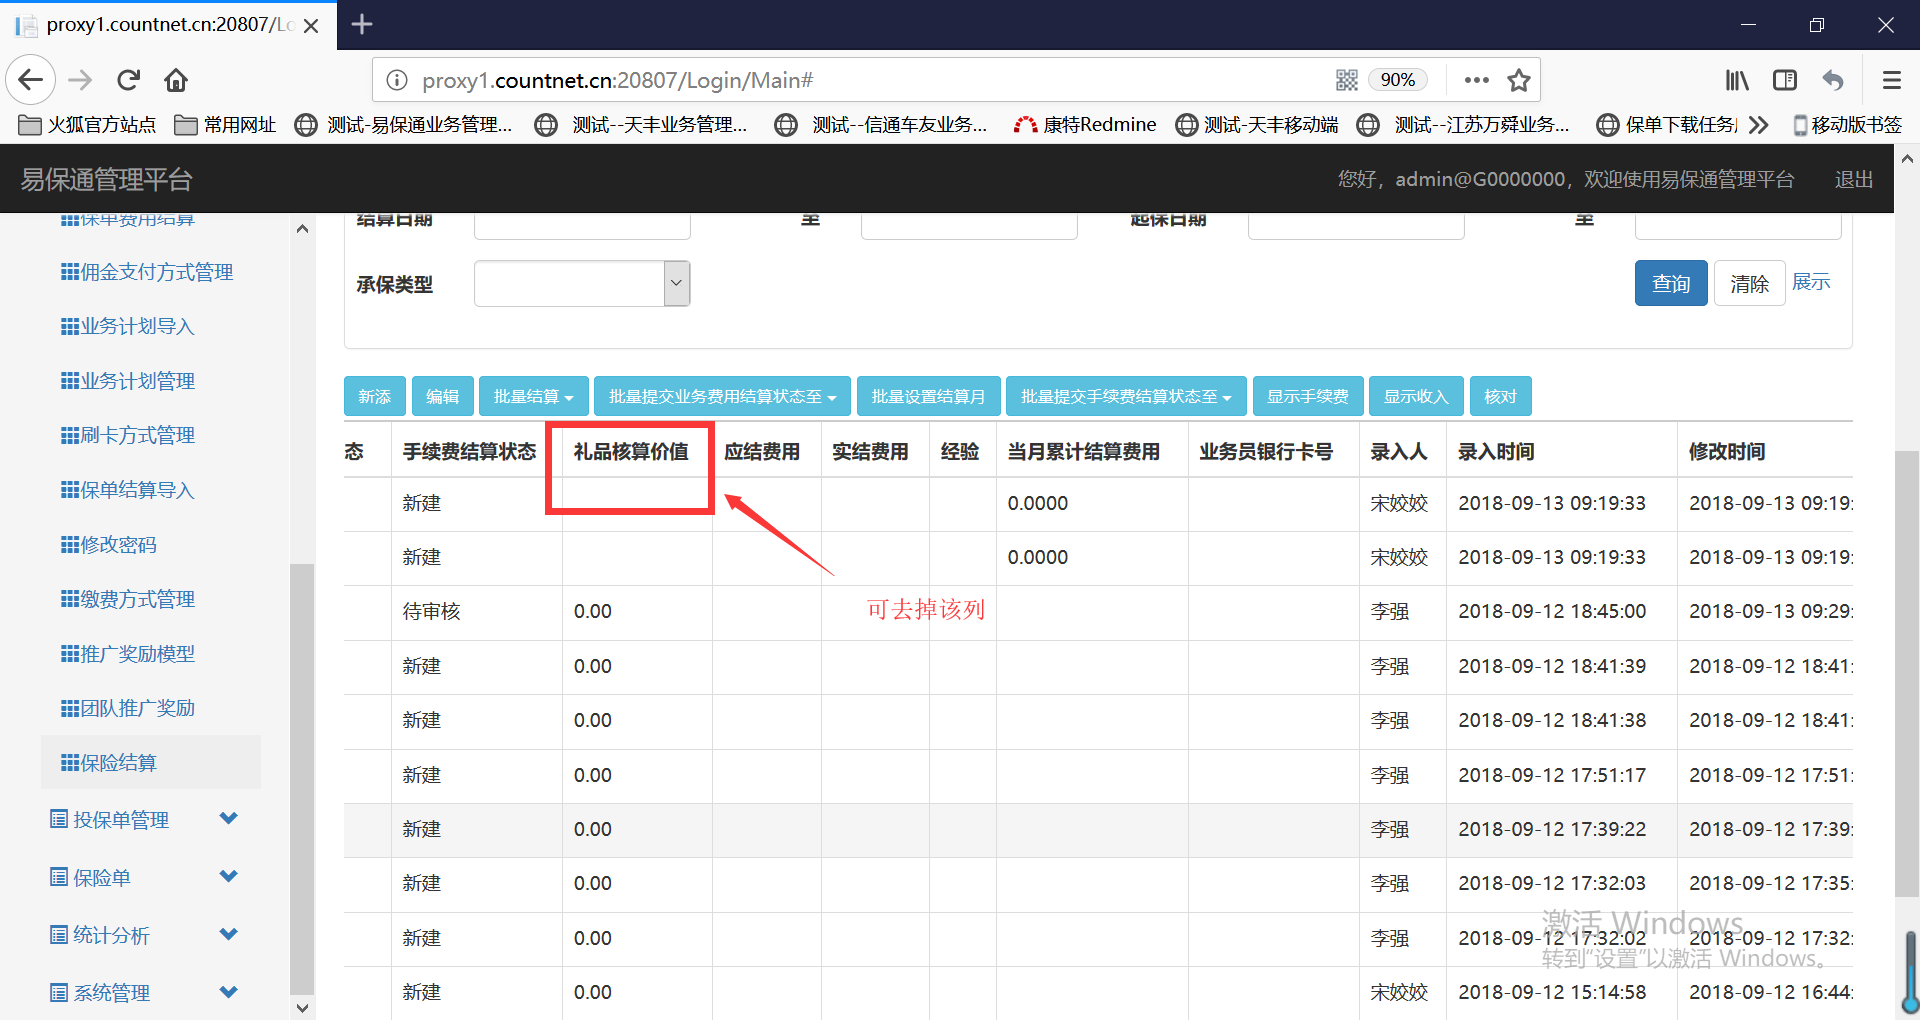Open the 康特Redmine bookmark
Image resolution: width=1920 pixels, height=1020 pixels.
(x=1086, y=125)
